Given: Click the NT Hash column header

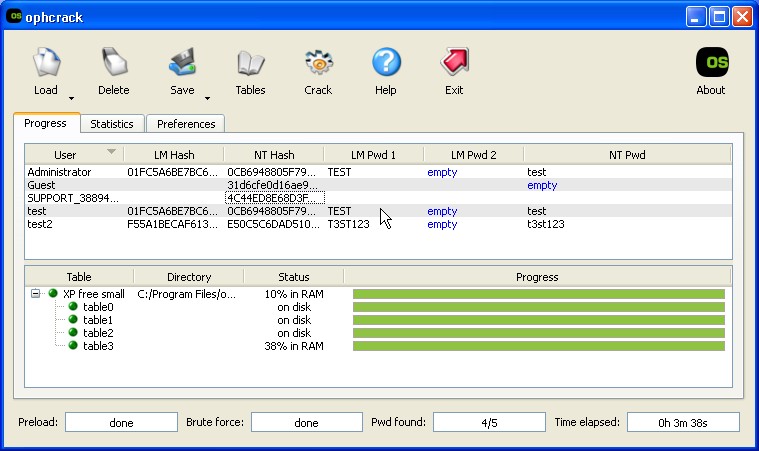Looking at the screenshot, I should point(274,155).
